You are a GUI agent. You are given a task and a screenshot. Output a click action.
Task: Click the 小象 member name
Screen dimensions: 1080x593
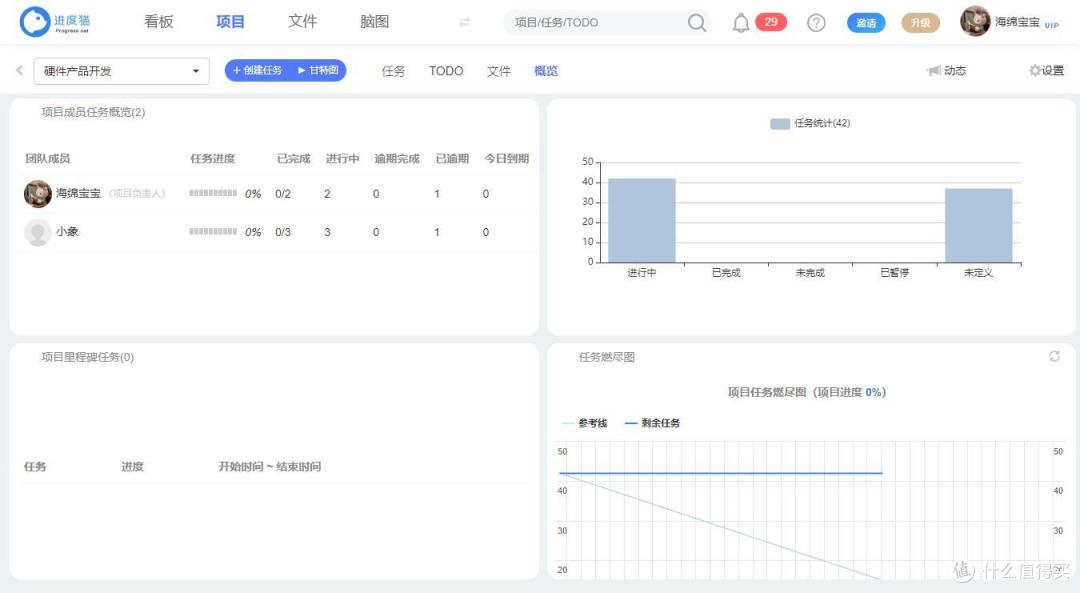coord(68,231)
